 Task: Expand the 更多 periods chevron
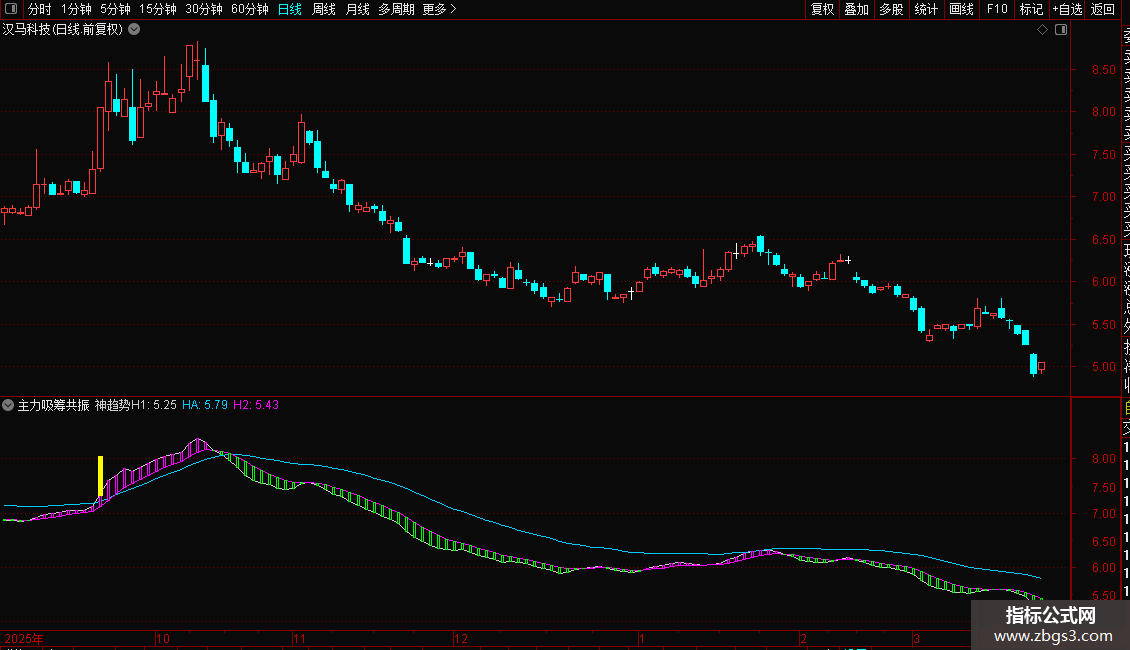click(453, 9)
